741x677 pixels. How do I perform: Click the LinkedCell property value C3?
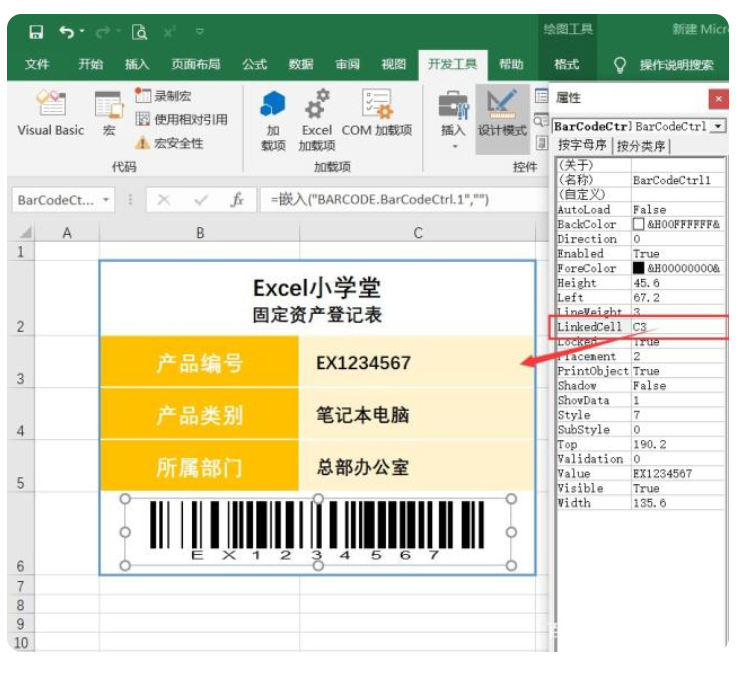678,326
